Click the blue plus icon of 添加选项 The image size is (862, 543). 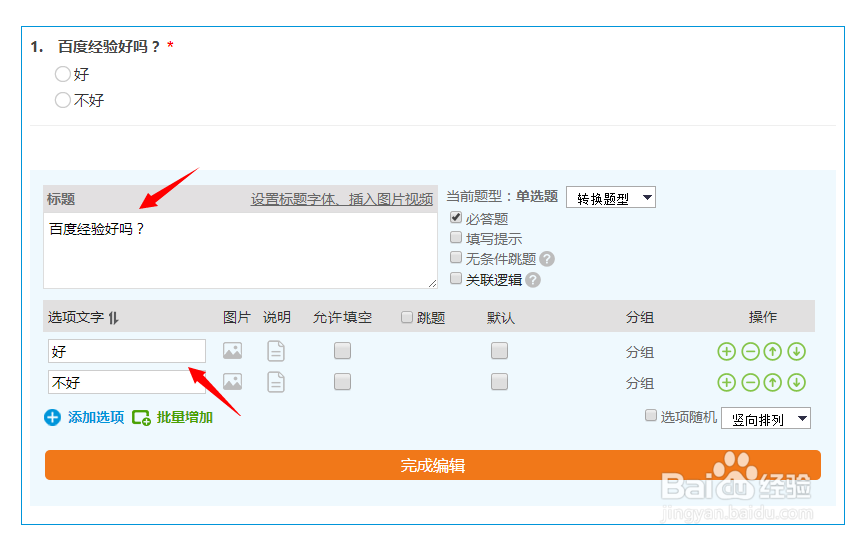(52, 418)
